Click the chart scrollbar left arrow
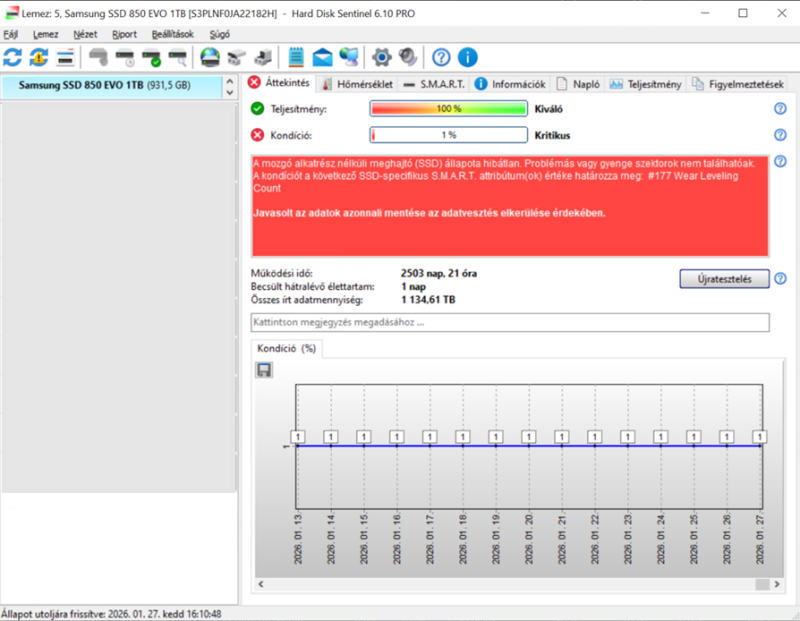 (x=261, y=584)
